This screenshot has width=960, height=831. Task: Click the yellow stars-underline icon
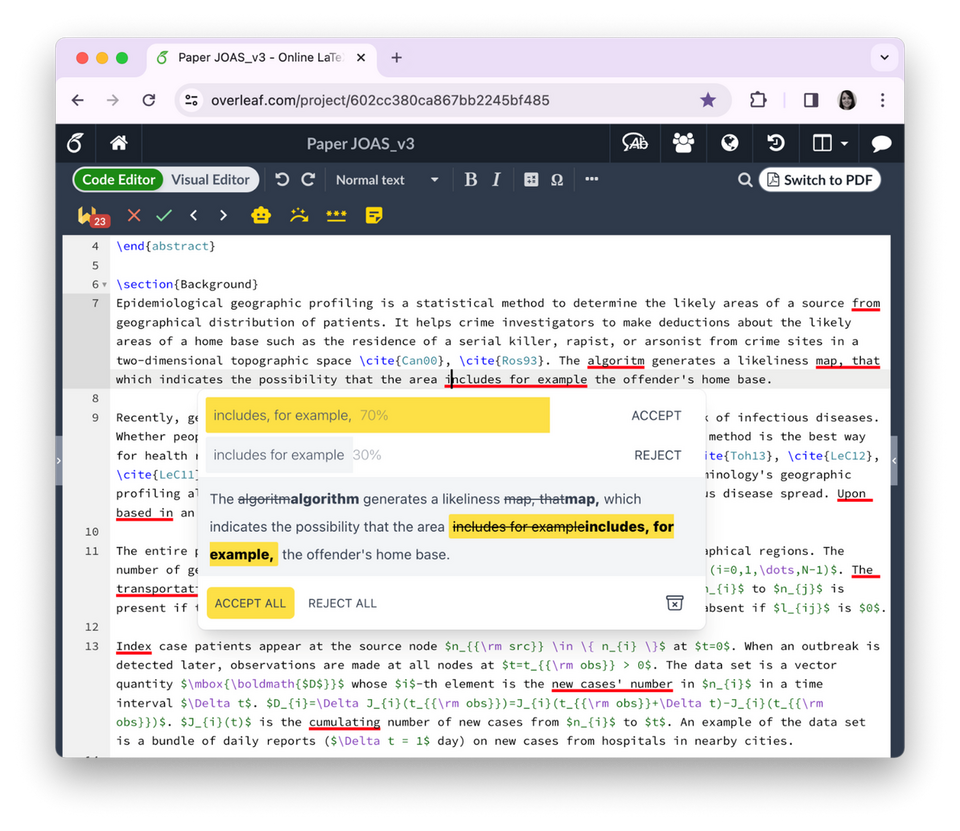pyautogui.click(x=336, y=216)
